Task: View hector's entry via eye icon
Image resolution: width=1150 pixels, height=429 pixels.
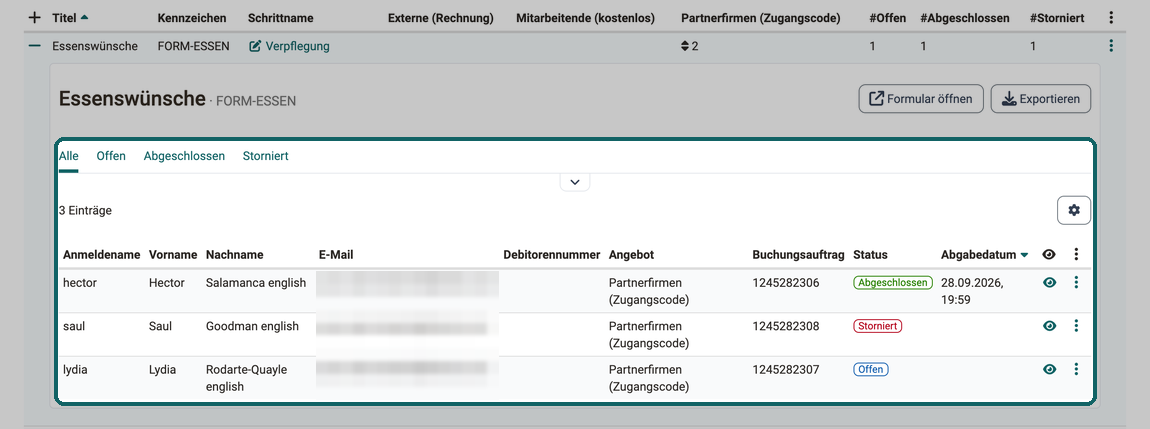Action: 1050,282
